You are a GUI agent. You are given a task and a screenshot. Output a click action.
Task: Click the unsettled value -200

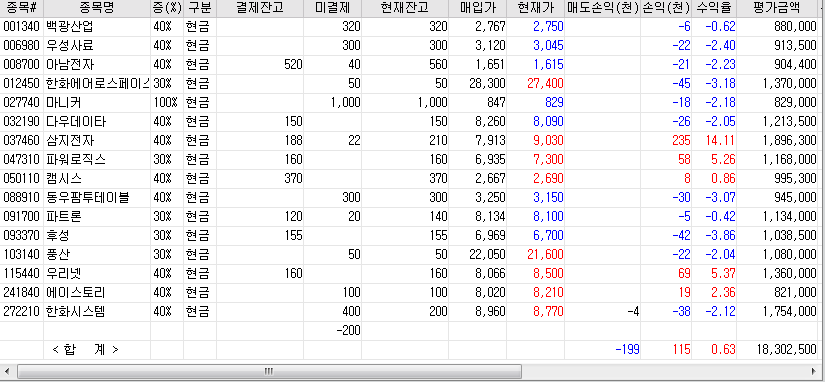coord(348,330)
